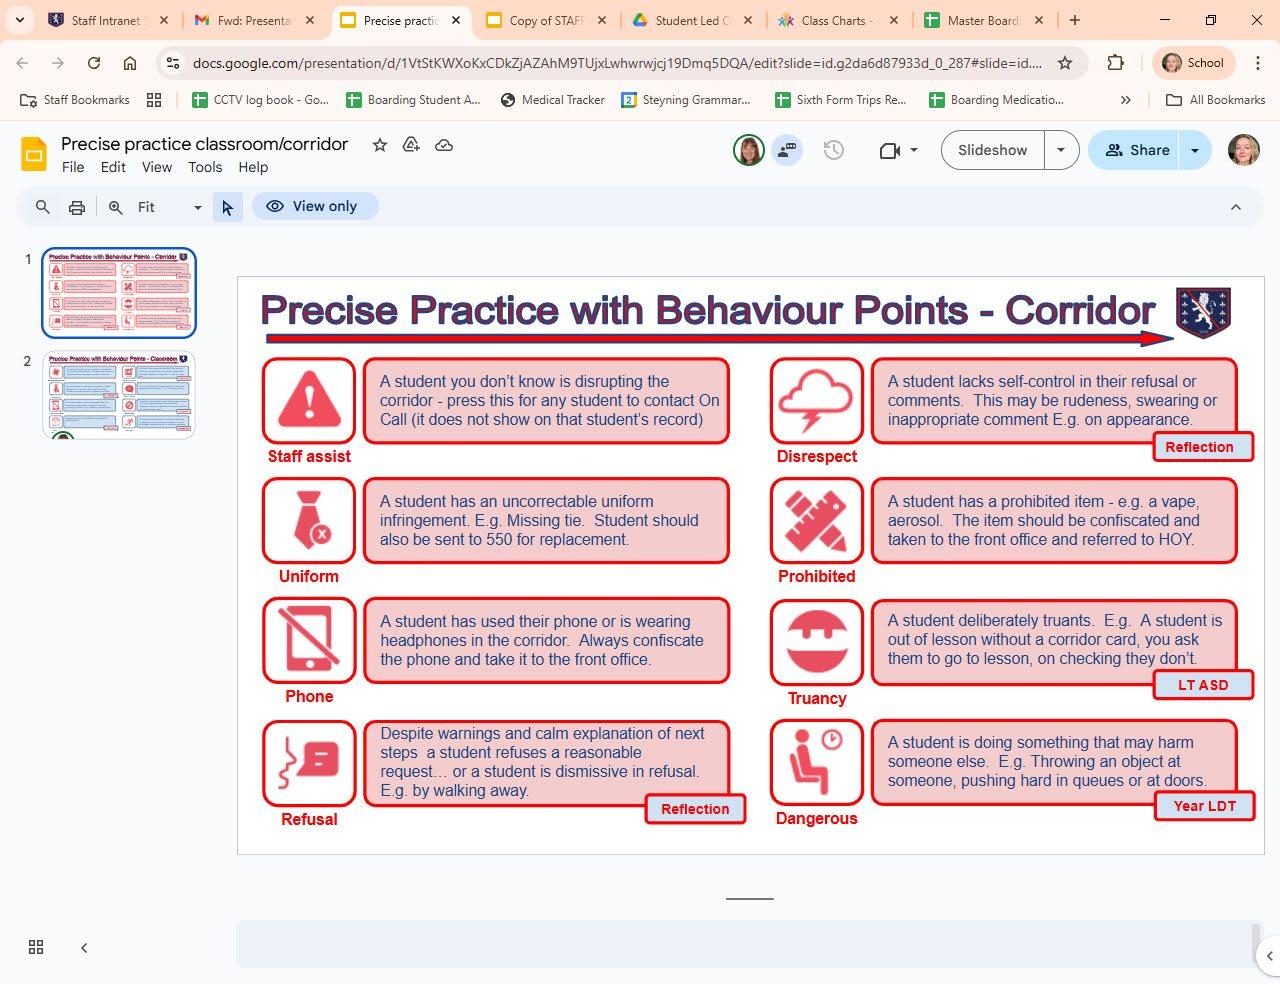Click the Phone crossed-out icon on slide
Screen dimensions: 1280x984
[309, 640]
